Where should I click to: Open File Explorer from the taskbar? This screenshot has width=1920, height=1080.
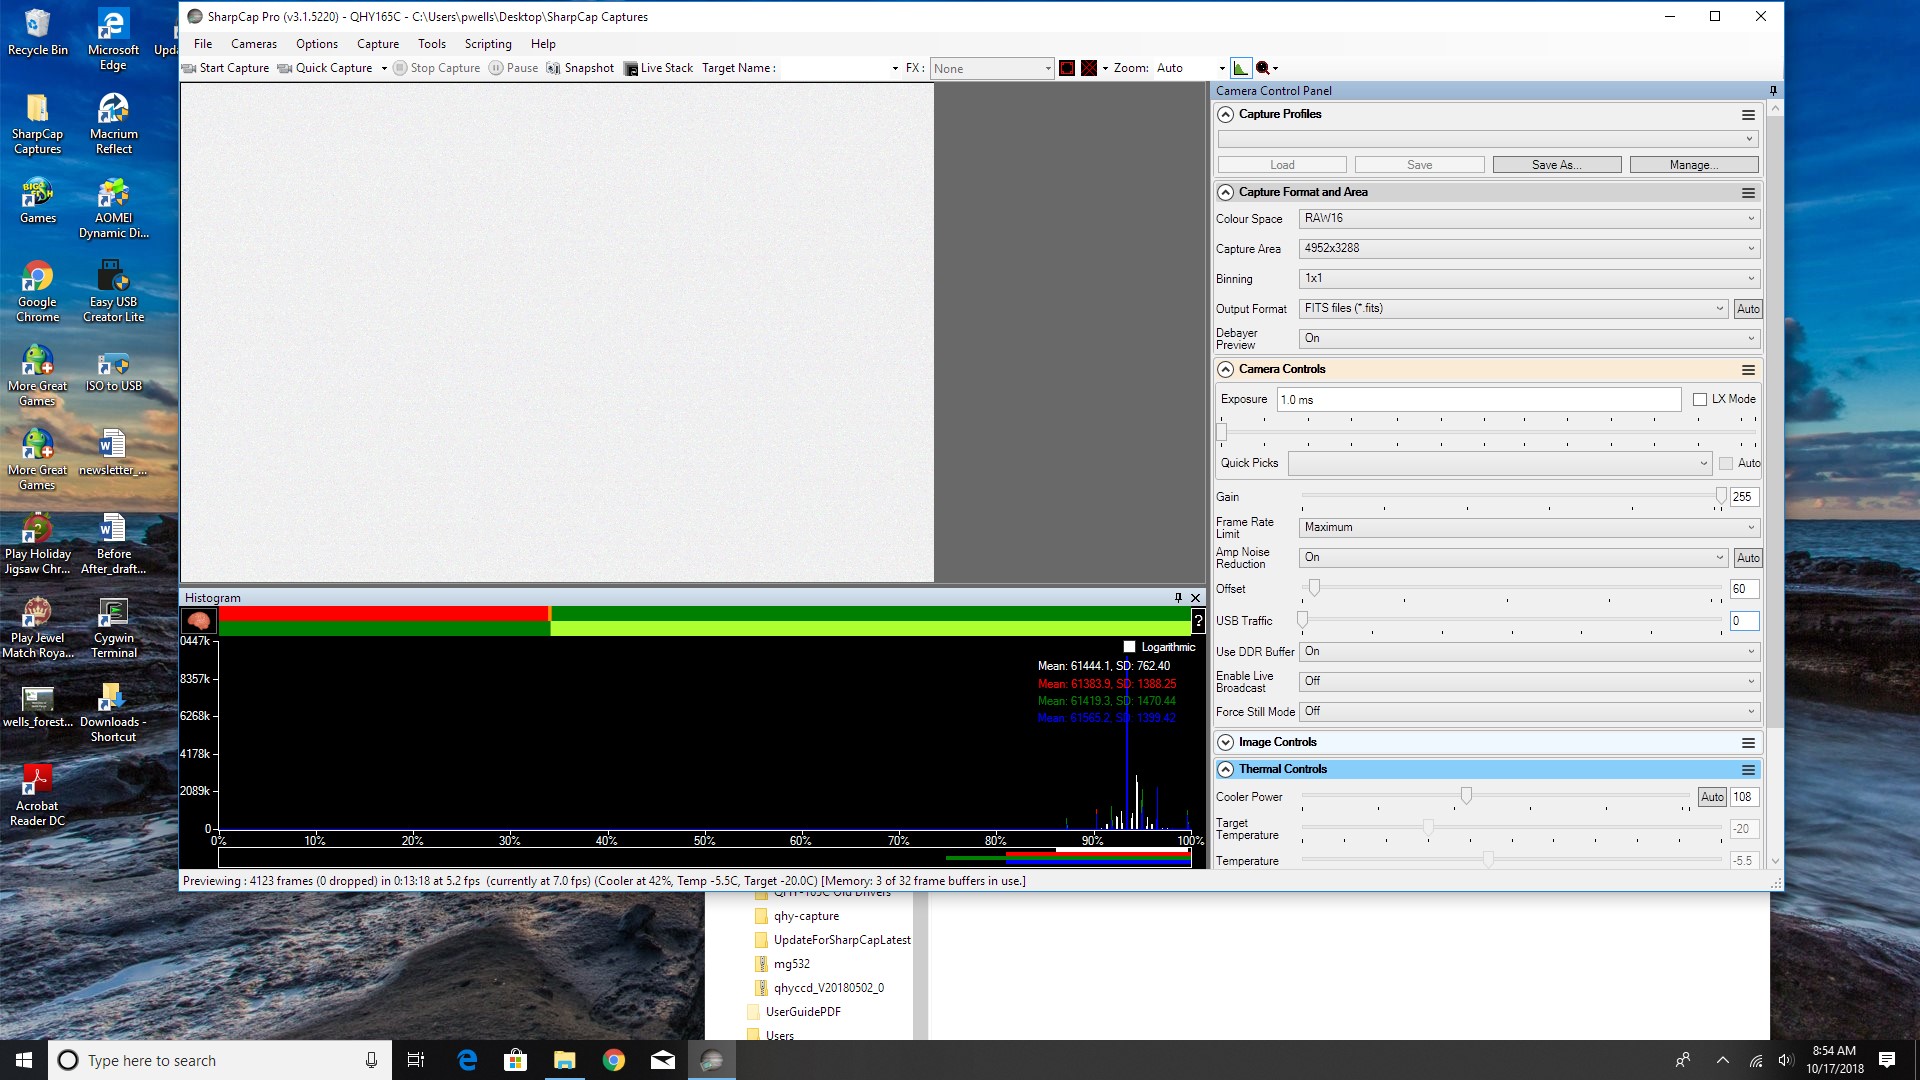(x=565, y=1060)
